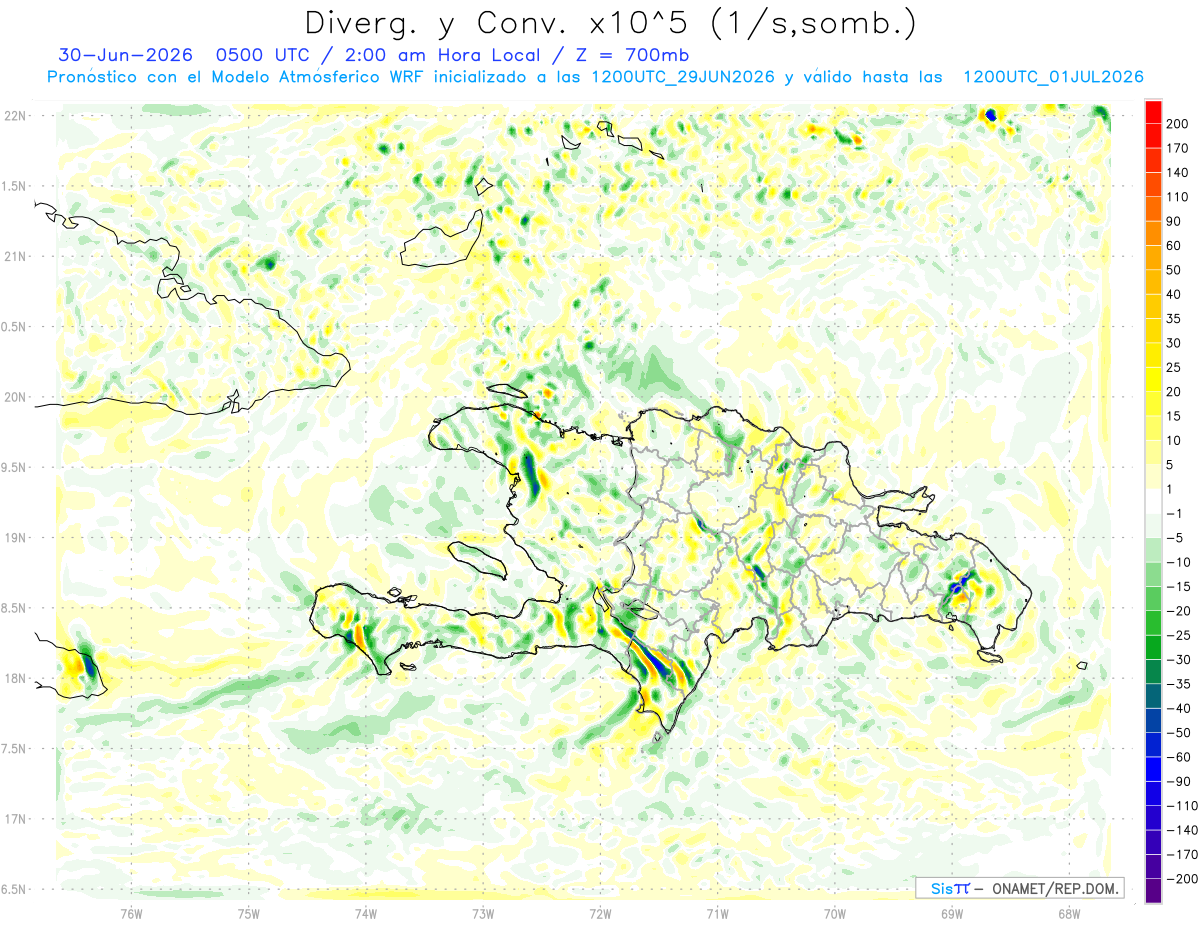This screenshot has width=1200, height=927.
Task: Click the red color bar segment above 200
Action: tap(1153, 111)
